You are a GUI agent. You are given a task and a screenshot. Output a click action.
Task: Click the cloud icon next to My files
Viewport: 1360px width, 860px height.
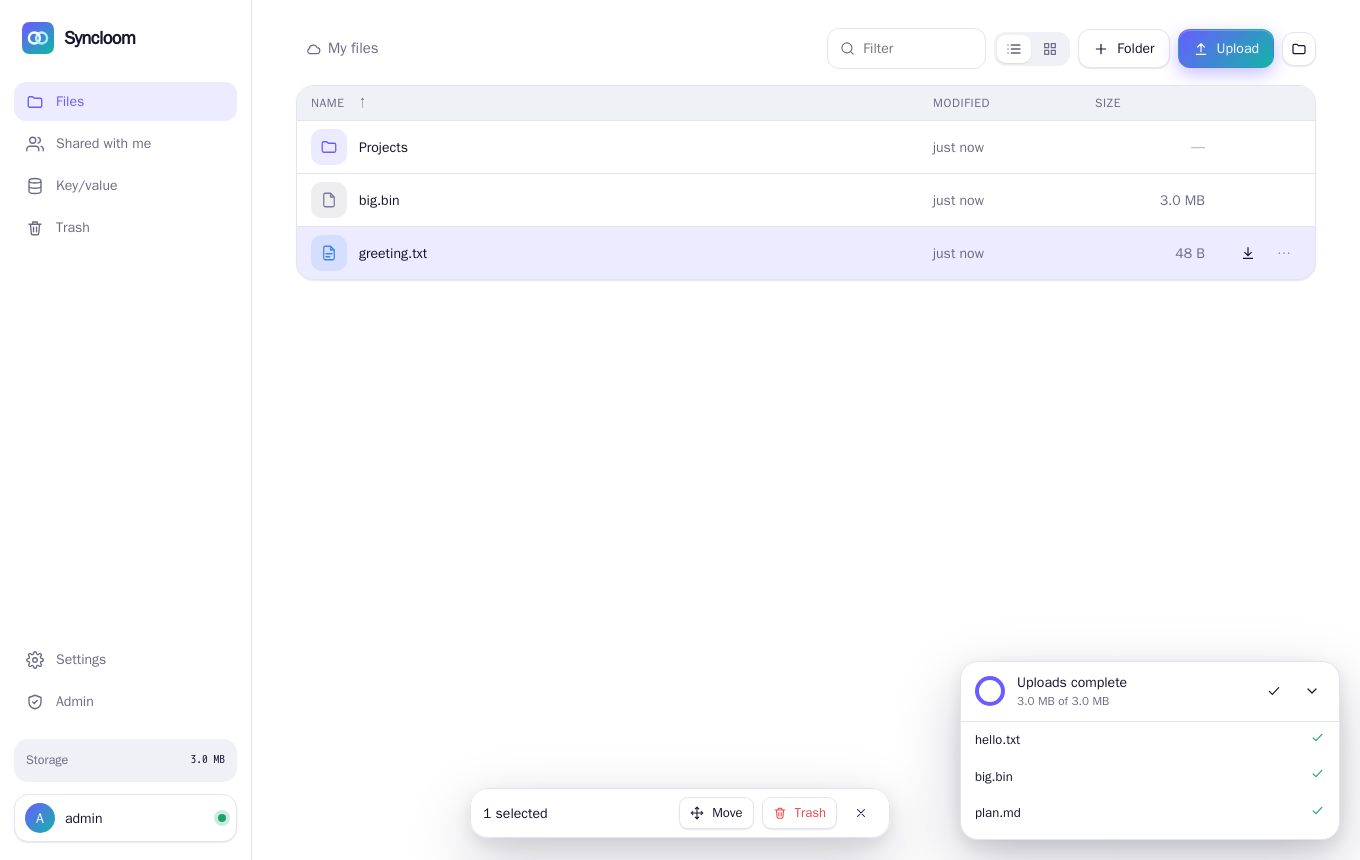point(314,49)
